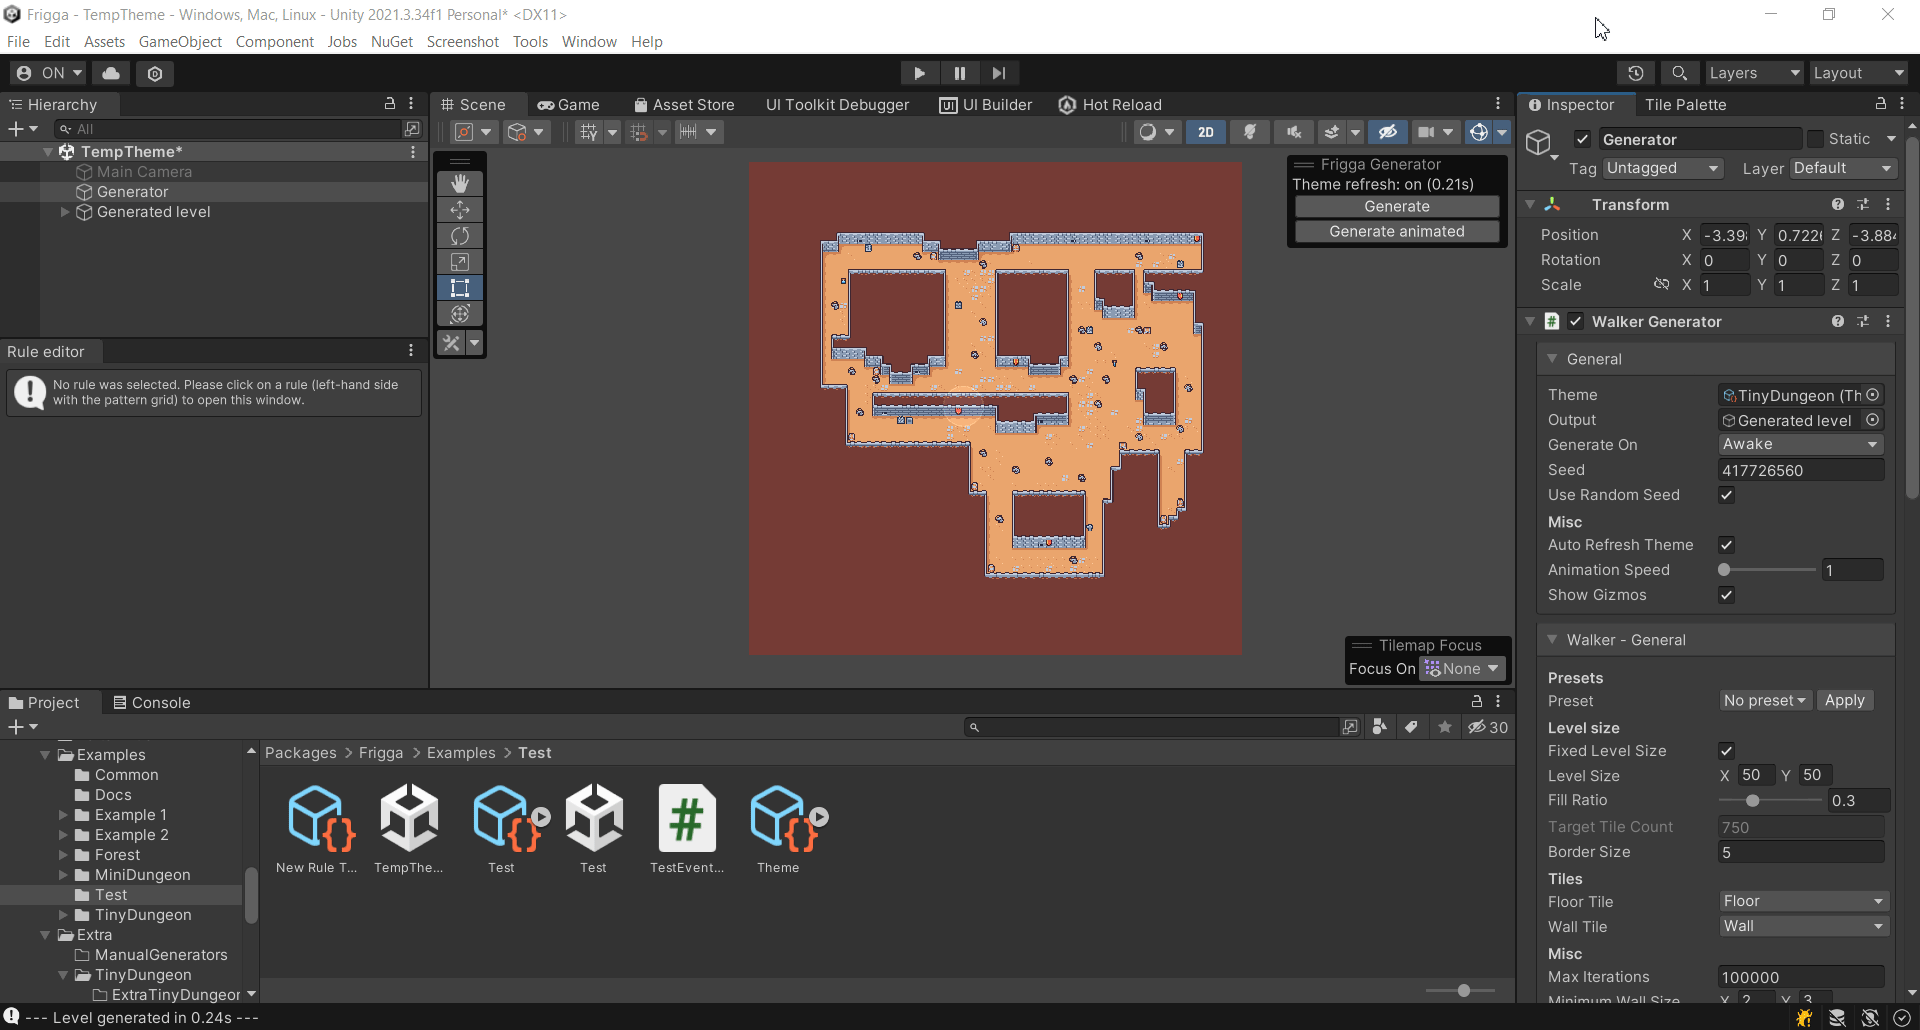Toggle scene visibility hidden-objects icon
1920x1030 pixels.
(x=1387, y=132)
